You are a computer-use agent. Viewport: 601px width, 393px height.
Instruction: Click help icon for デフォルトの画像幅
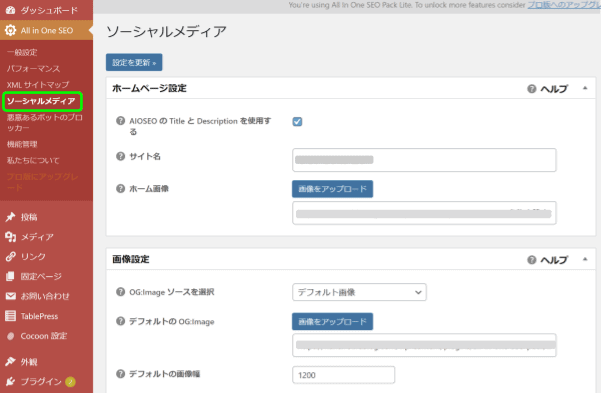120,374
